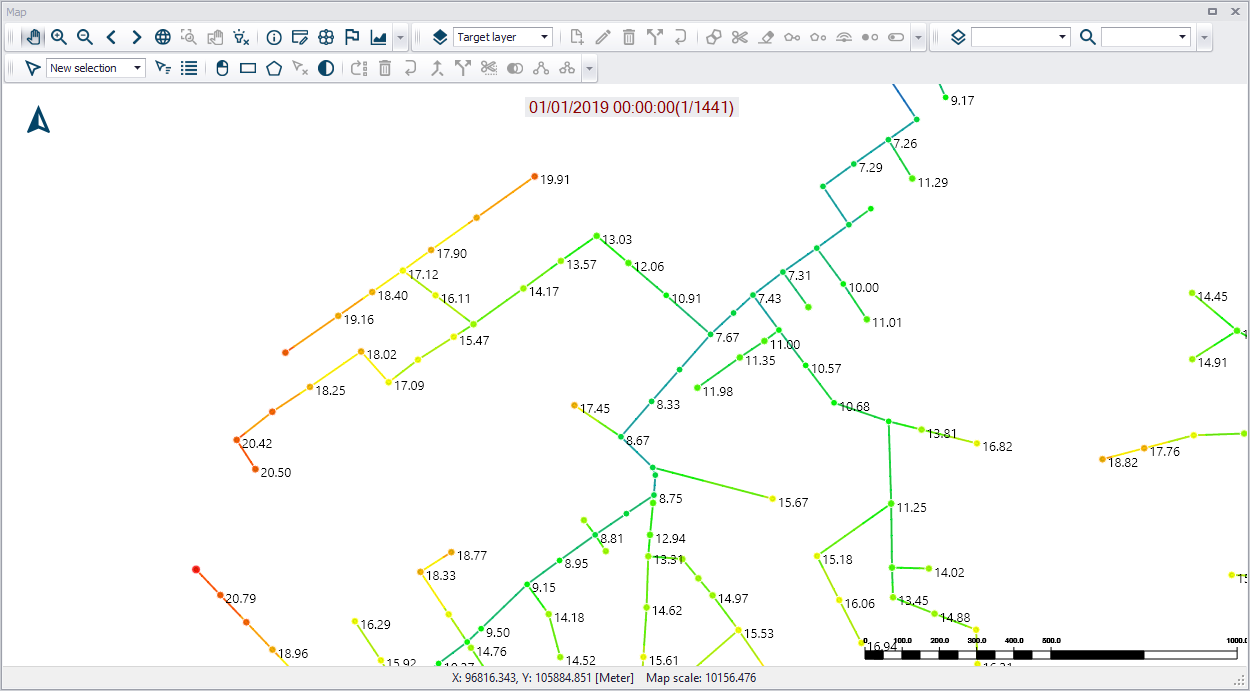This screenshot has width=1250, height=691.
Task: Toggle the invert selection half-circle icon
Action: coord(326,68)
